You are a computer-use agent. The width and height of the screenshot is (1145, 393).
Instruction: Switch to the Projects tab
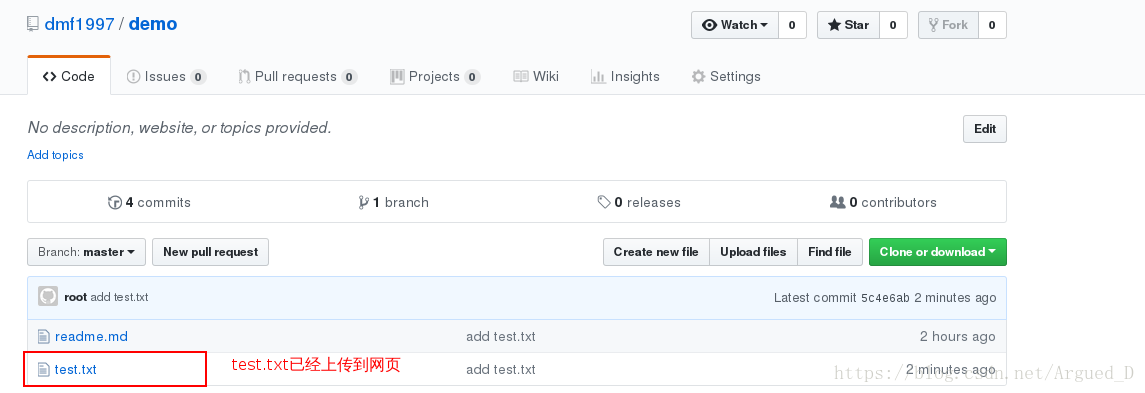(x=434, y=76)
